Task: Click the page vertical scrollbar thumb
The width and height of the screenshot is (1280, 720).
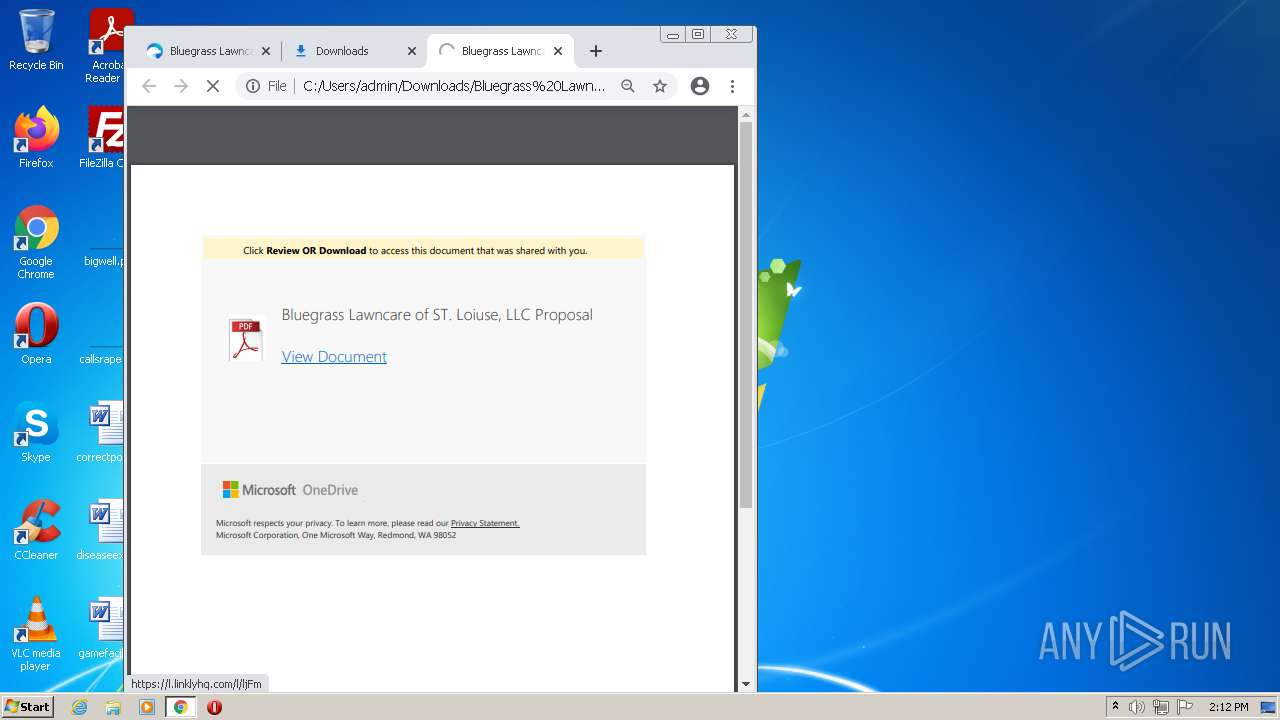Action: [746, 315]
